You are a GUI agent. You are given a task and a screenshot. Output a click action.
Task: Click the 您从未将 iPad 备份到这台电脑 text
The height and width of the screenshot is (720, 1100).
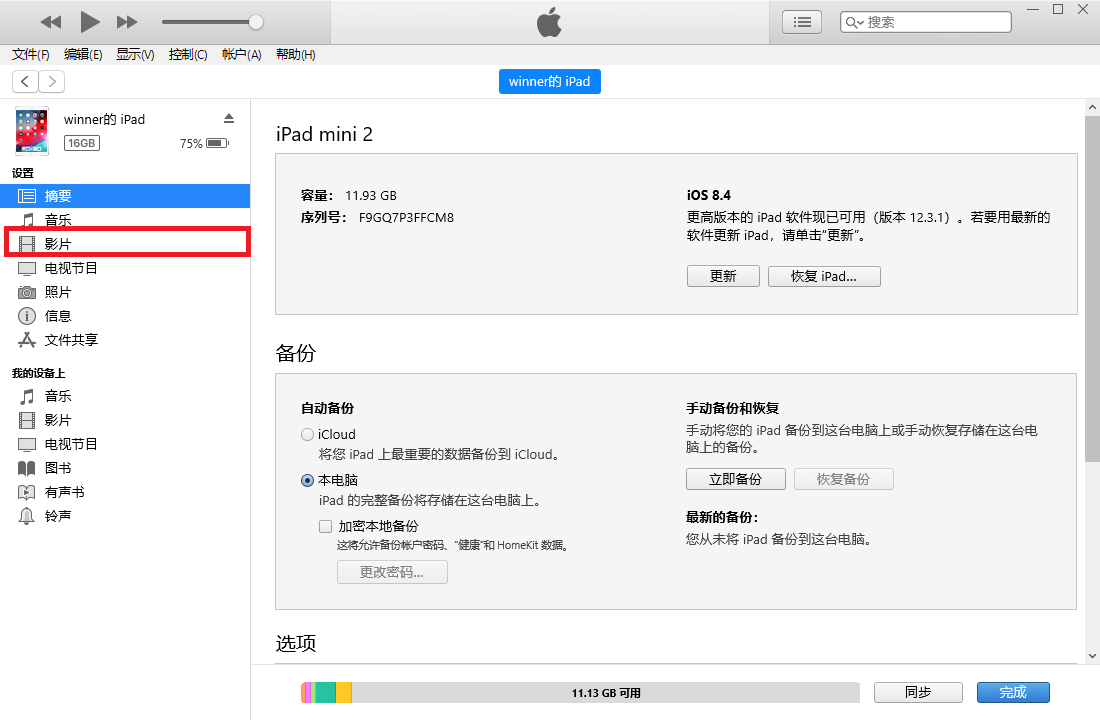[779, 540]
